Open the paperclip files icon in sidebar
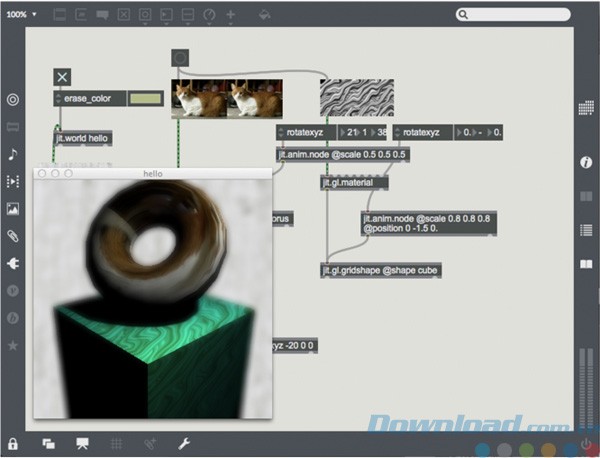Image resolution: width=600 pixels, height=458 pixels. pyautogui.click(x=13, y=236)
